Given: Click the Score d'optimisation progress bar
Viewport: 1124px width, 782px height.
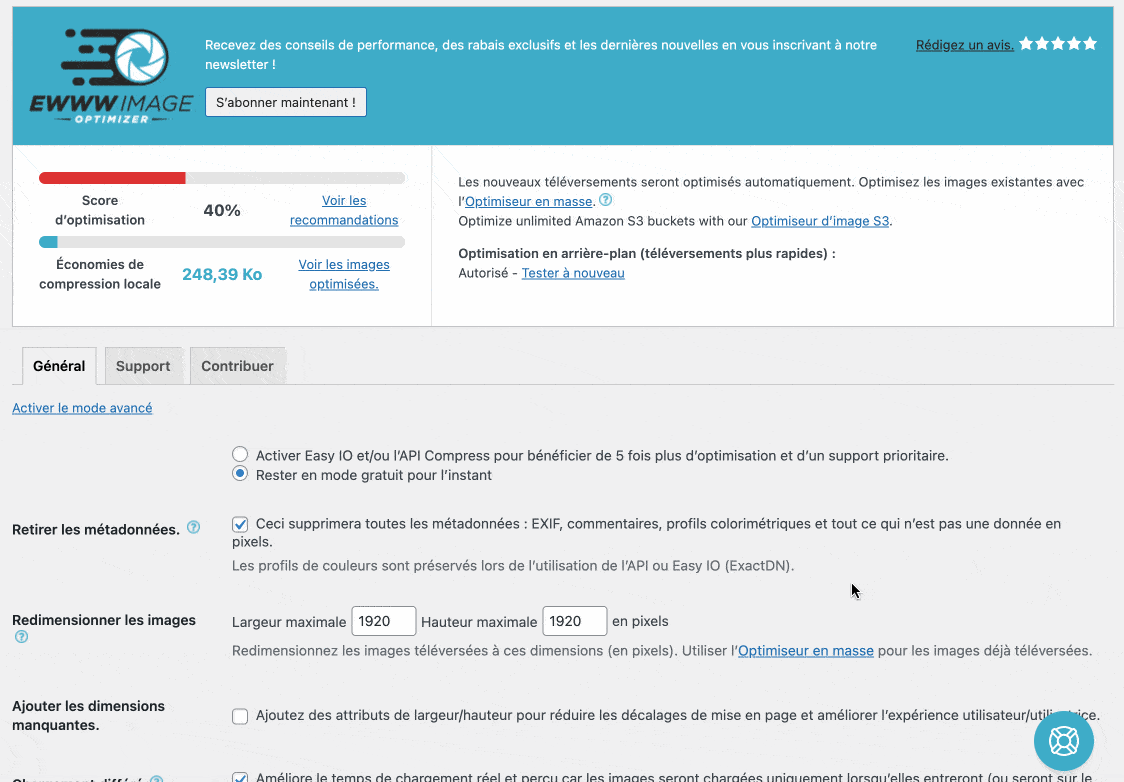Looking at the screenshot, I should pos(221,177).
